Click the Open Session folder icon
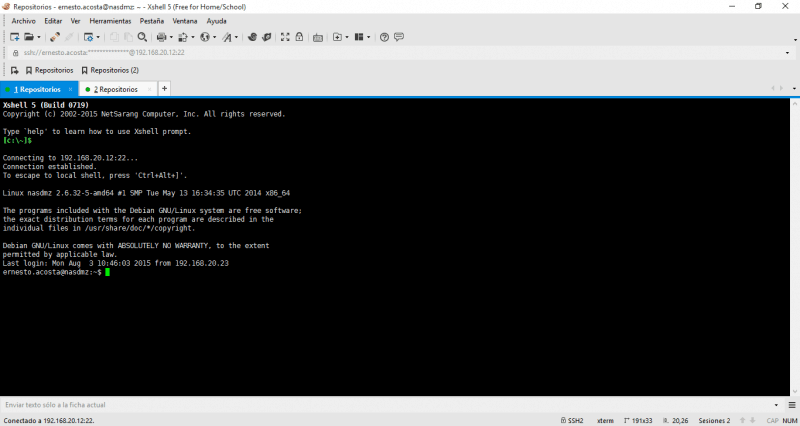800x426 pixels. click(x=29, y=37)
